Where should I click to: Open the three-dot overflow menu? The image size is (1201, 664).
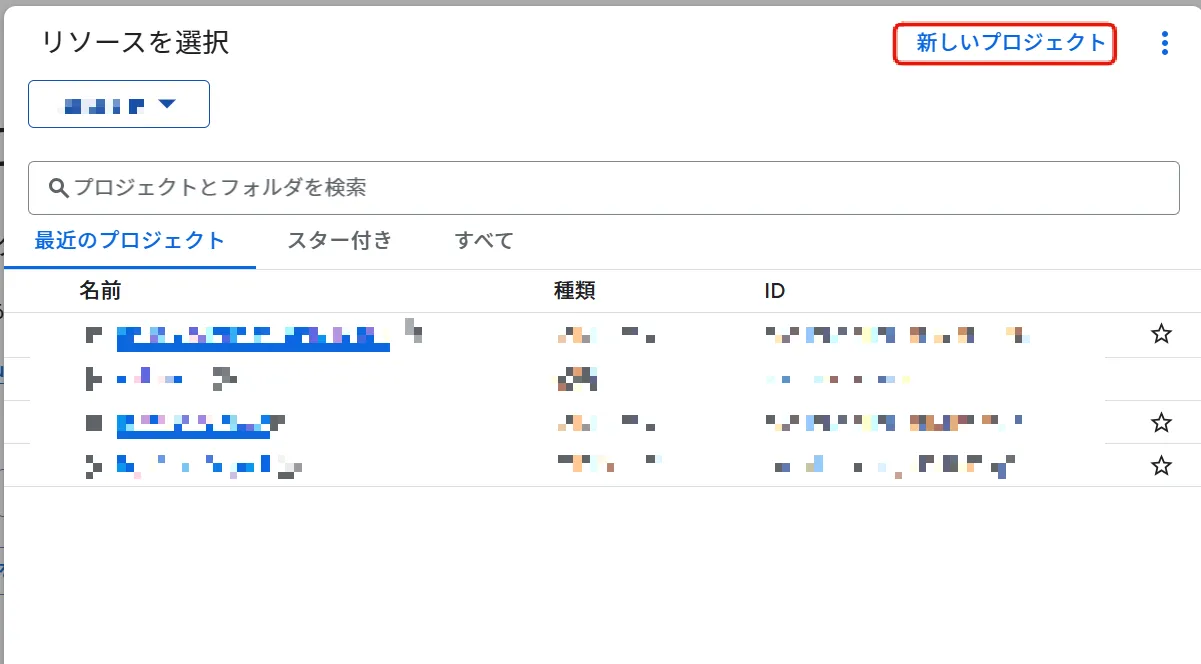pos(1164,43)
